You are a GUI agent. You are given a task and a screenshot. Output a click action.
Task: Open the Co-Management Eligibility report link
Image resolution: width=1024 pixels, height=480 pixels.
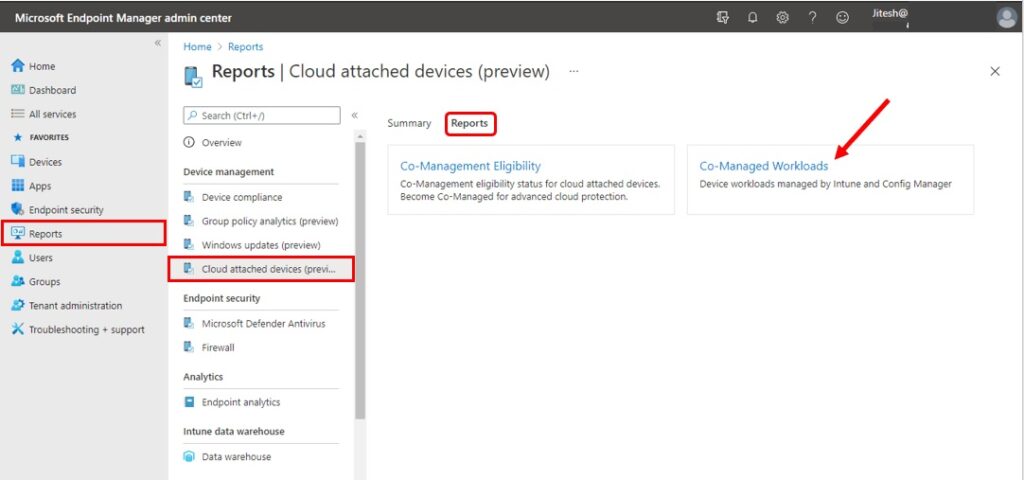point(470,166)
